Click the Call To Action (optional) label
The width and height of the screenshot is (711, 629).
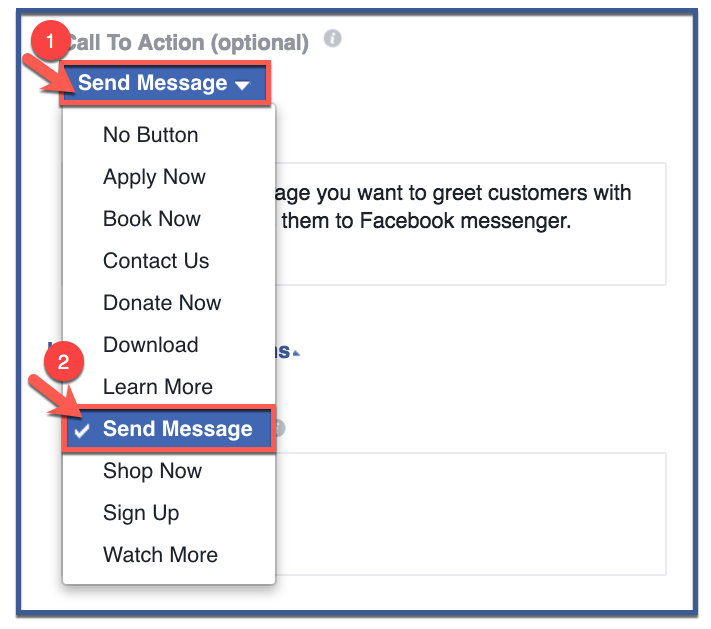click(x=187, y=43)
